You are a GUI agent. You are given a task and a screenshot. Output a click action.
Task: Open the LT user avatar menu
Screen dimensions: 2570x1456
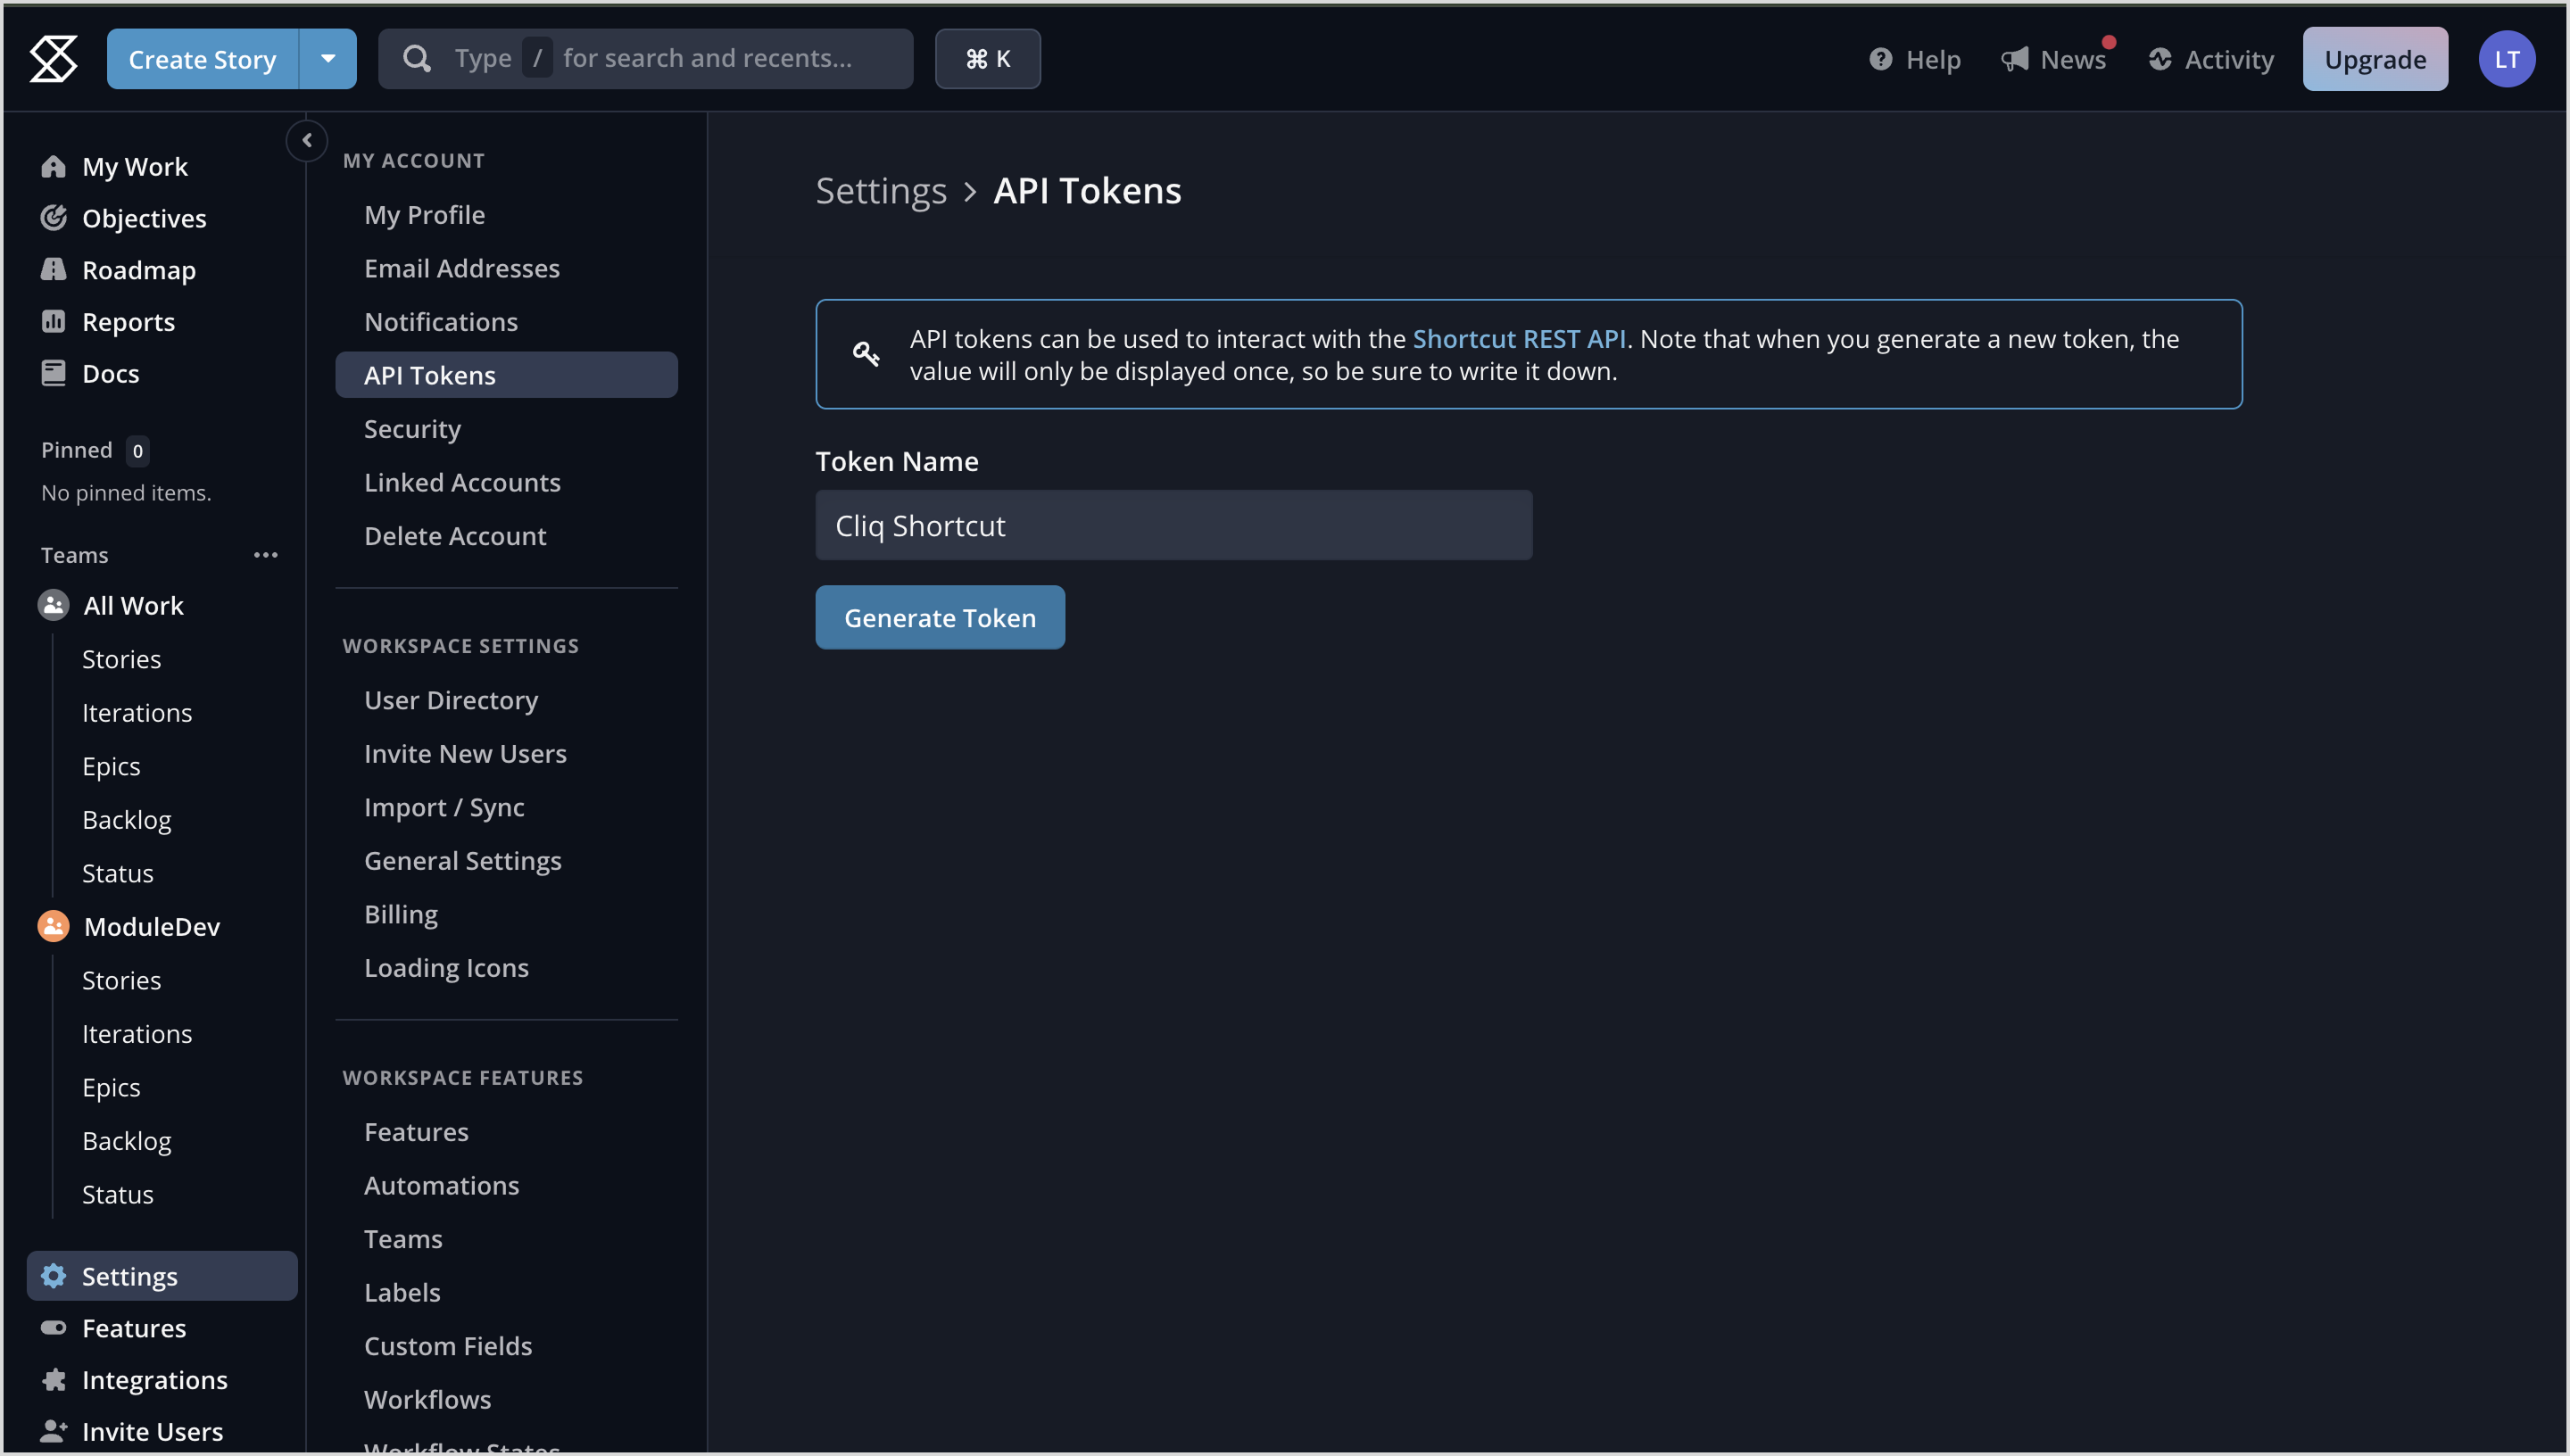[2505, 59]
